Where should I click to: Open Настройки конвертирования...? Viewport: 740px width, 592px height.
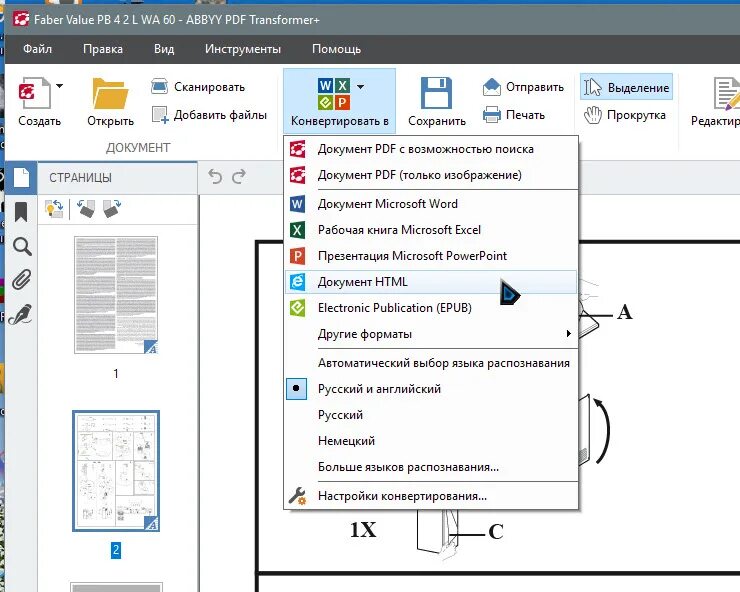pos(431,496)
